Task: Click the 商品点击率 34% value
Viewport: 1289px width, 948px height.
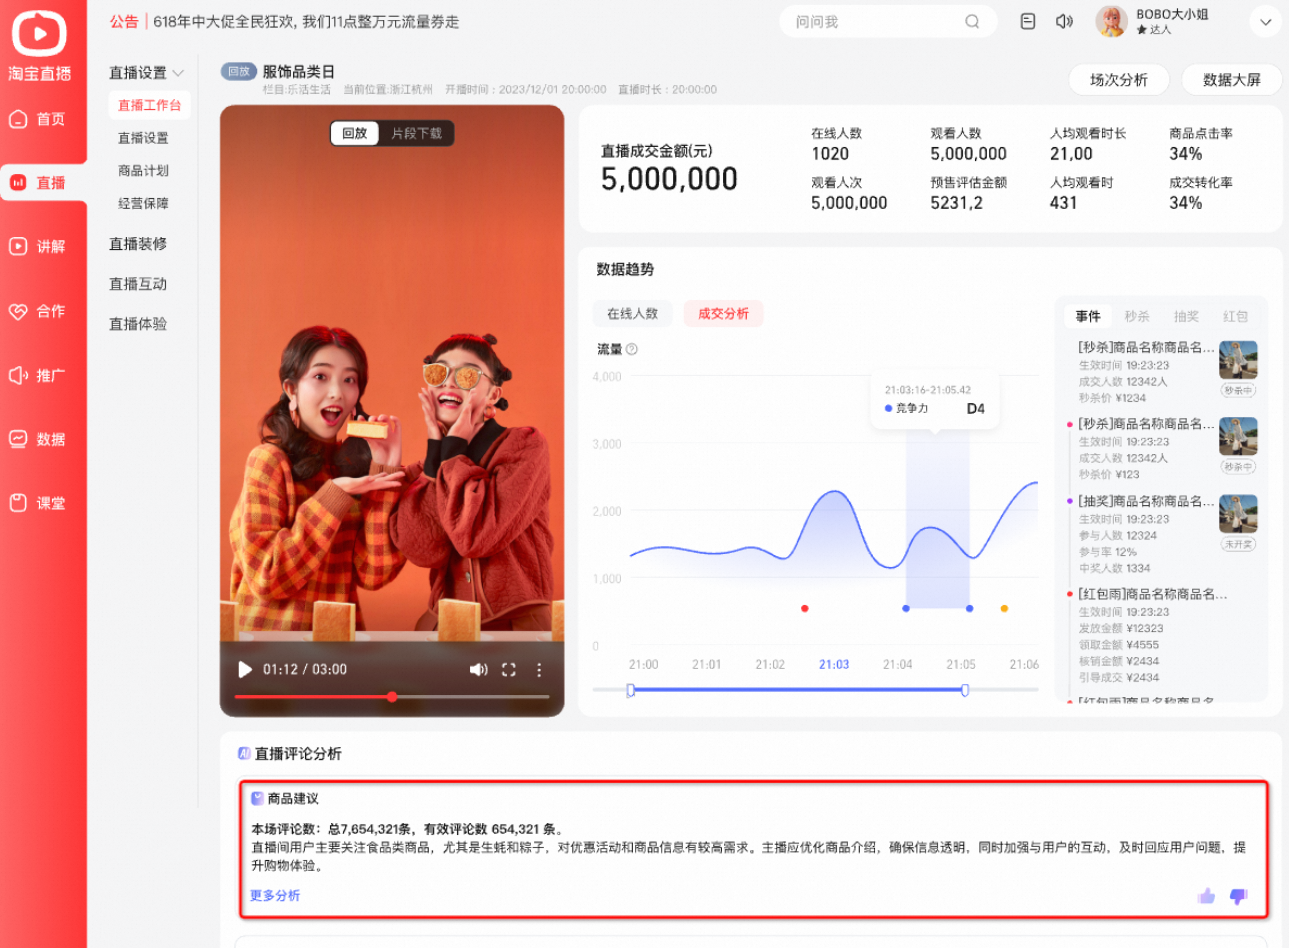Action: click(x=1185, y=153)
